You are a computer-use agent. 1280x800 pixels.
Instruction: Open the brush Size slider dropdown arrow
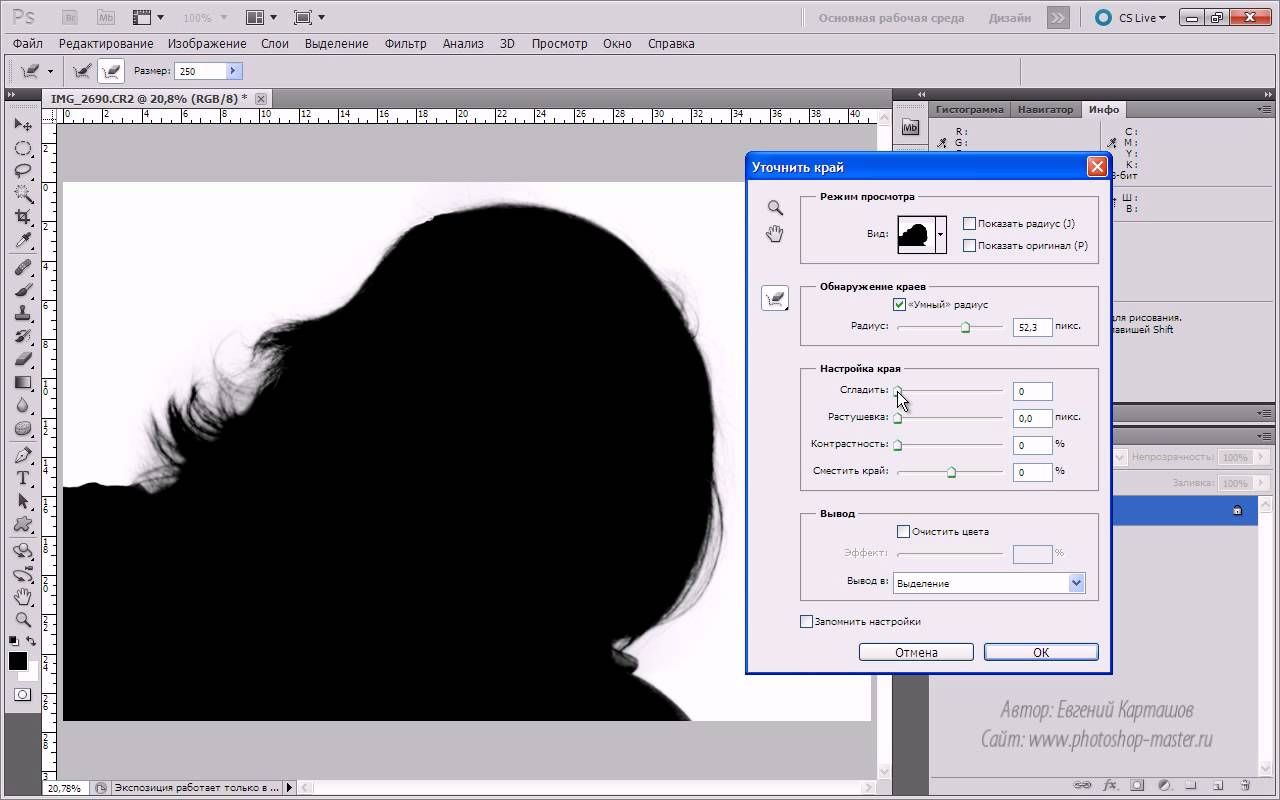pyautogui.click(x=233, y=71)
